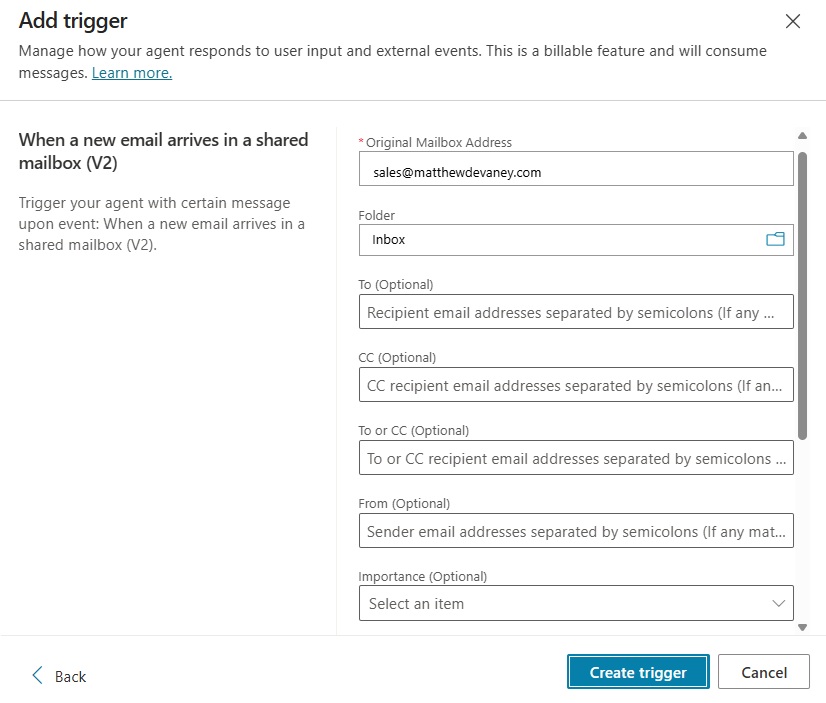826x703 pixels.
Task: Click the Inbox folder field
Action: (x=560, y=240)
